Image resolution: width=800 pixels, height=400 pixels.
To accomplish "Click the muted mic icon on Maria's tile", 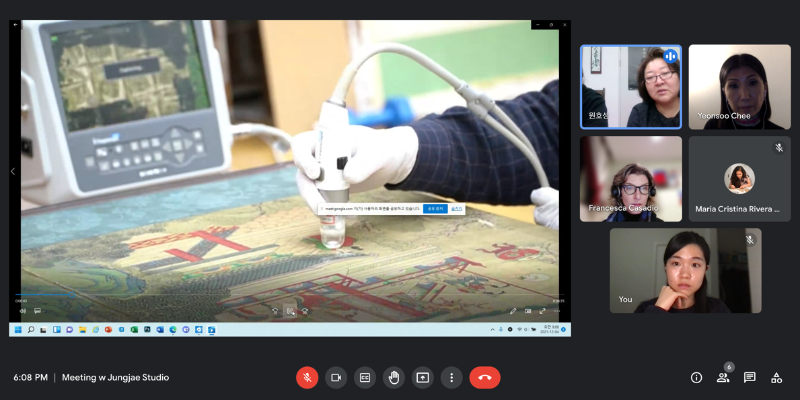I will pos(779,148).
